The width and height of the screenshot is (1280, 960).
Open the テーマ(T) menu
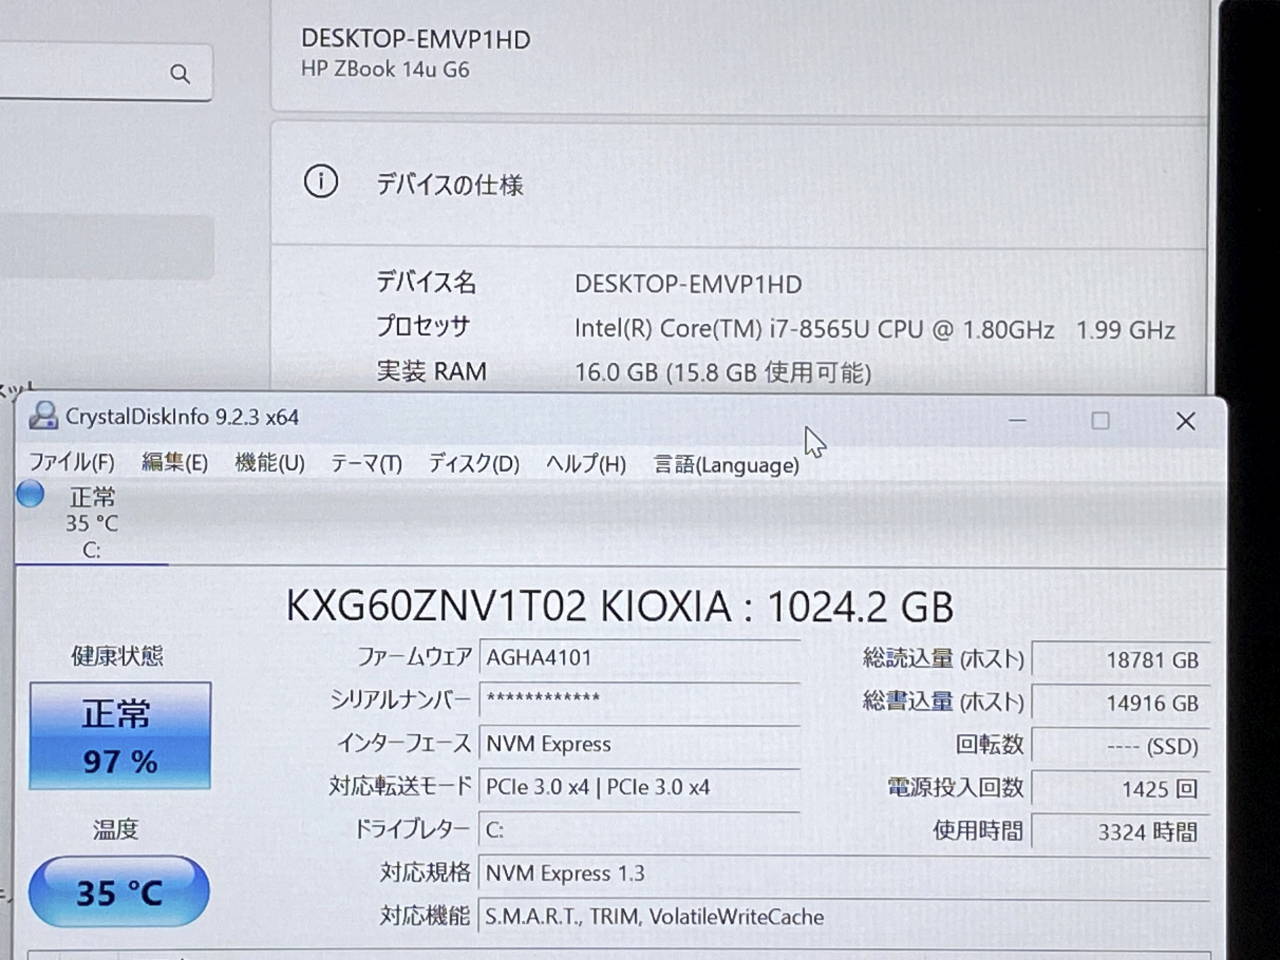(366, 464)
